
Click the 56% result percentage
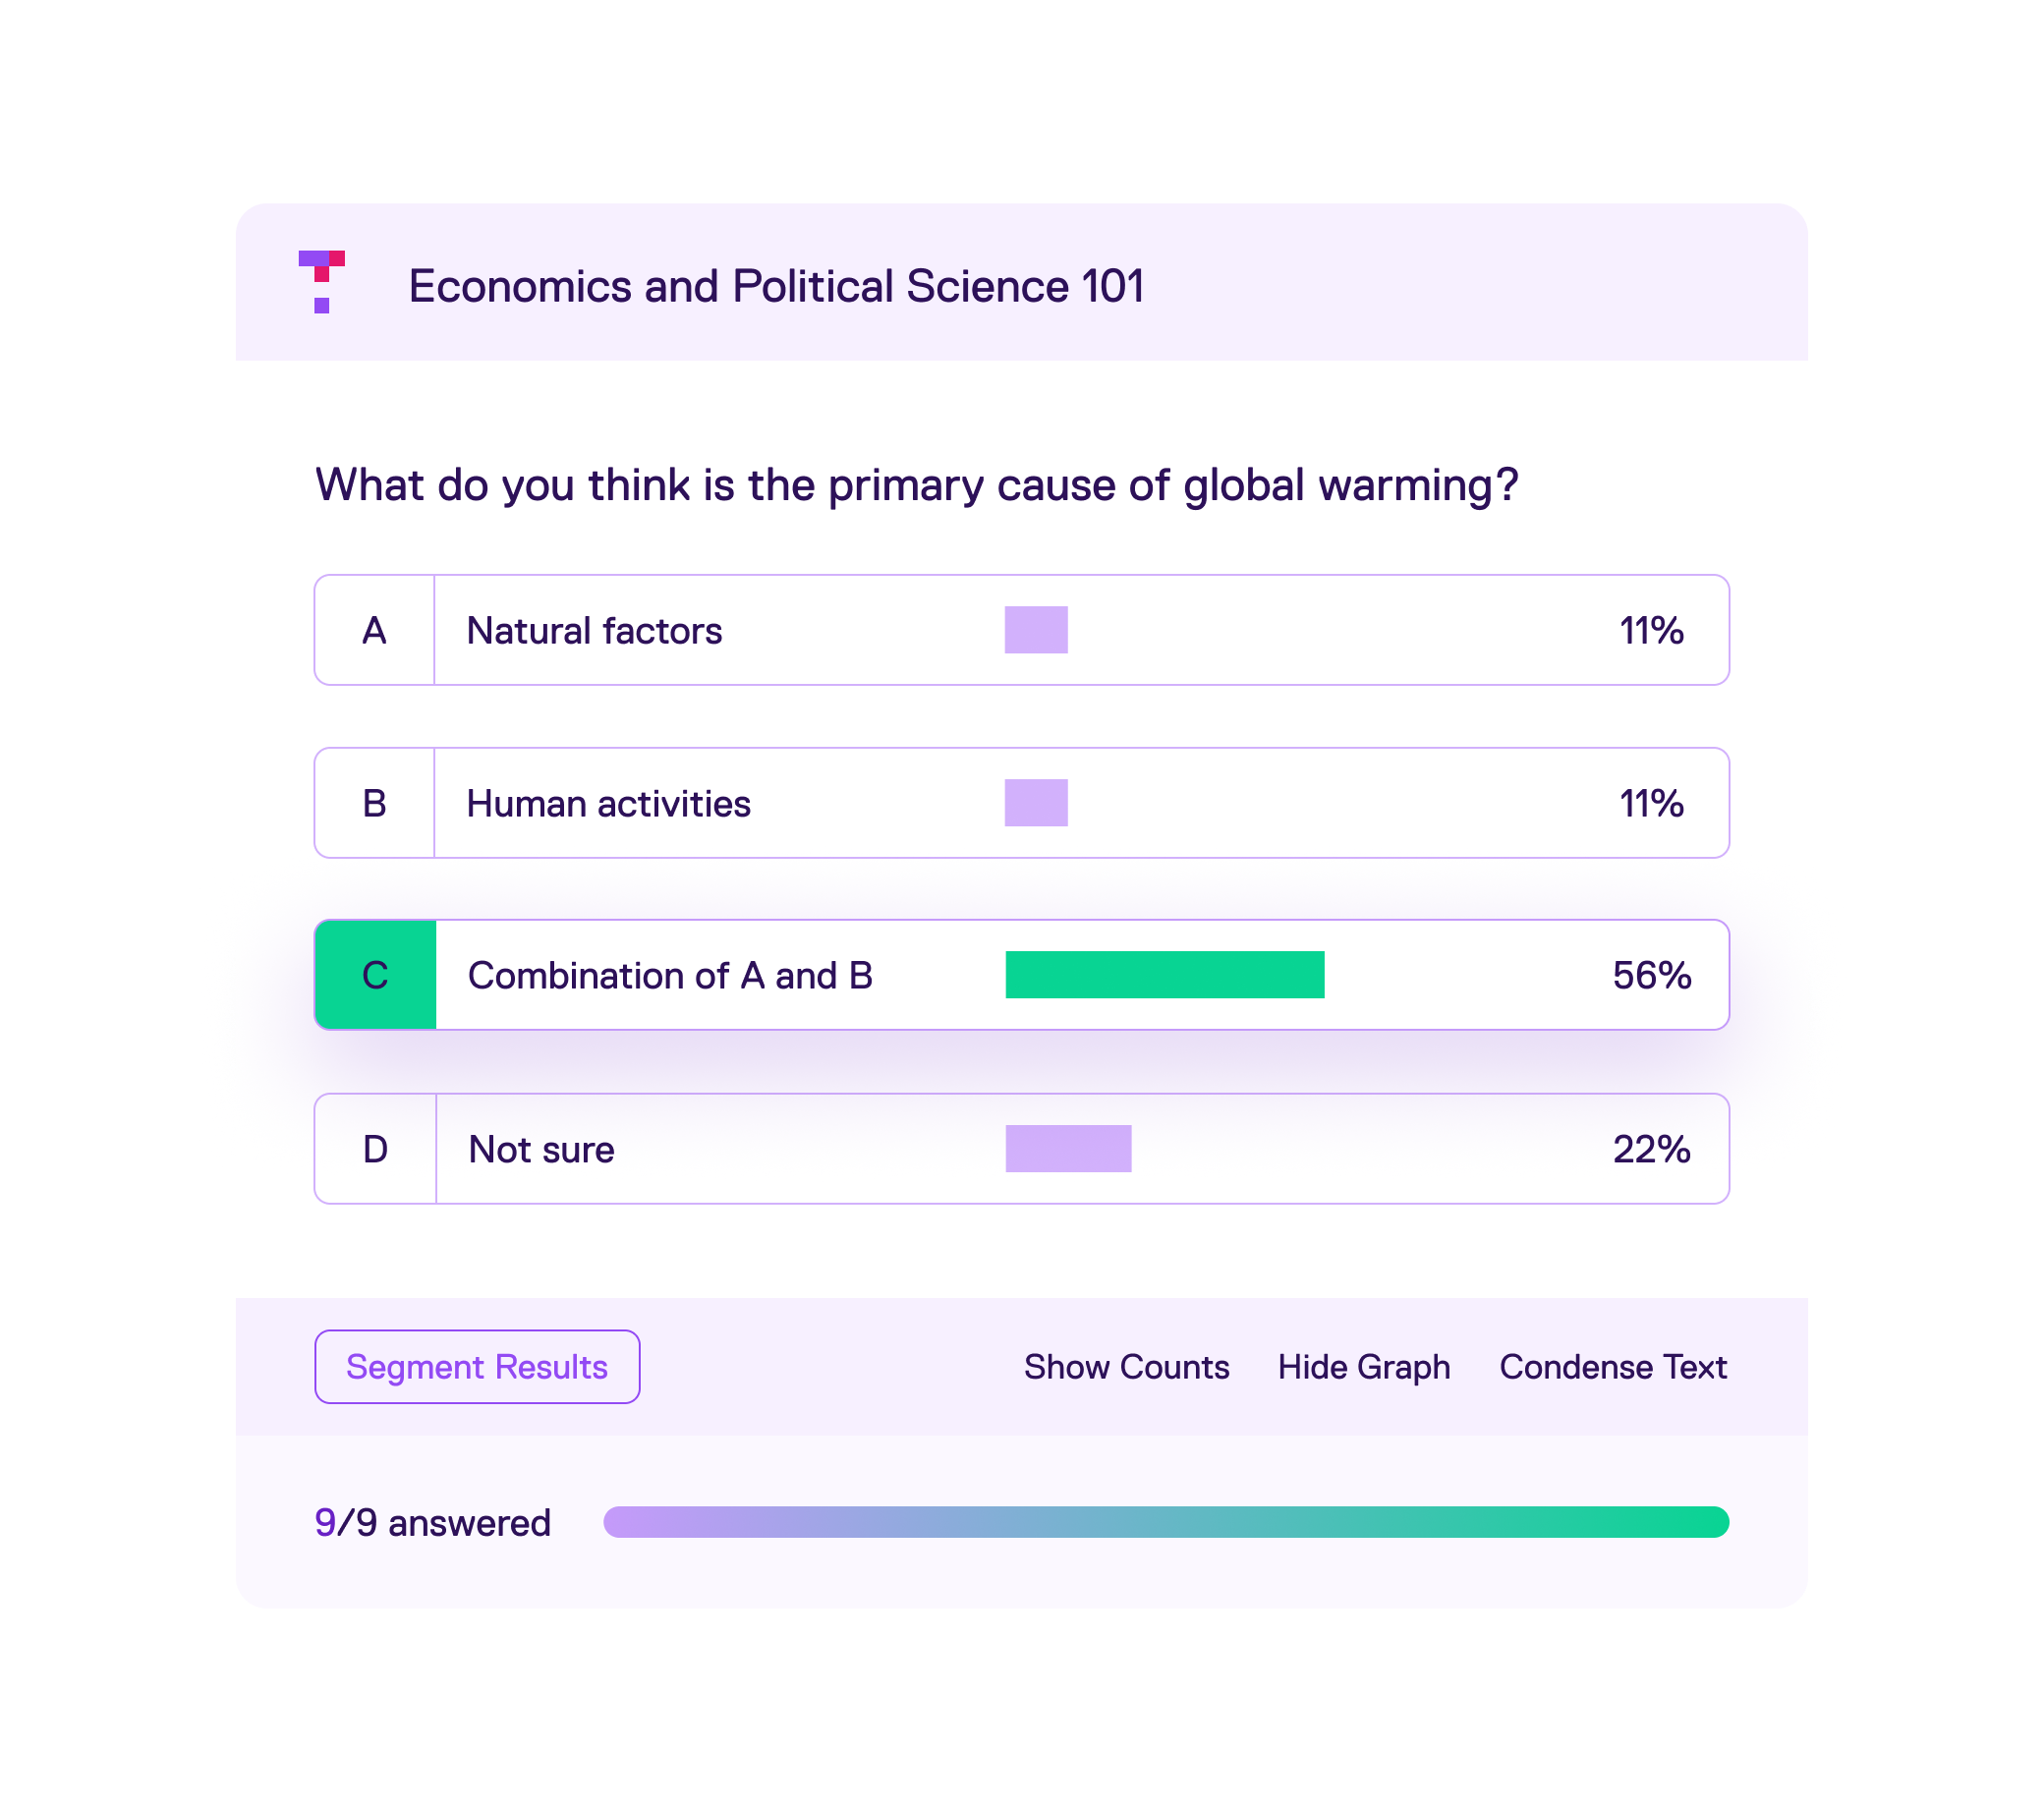pos(1651,976)
